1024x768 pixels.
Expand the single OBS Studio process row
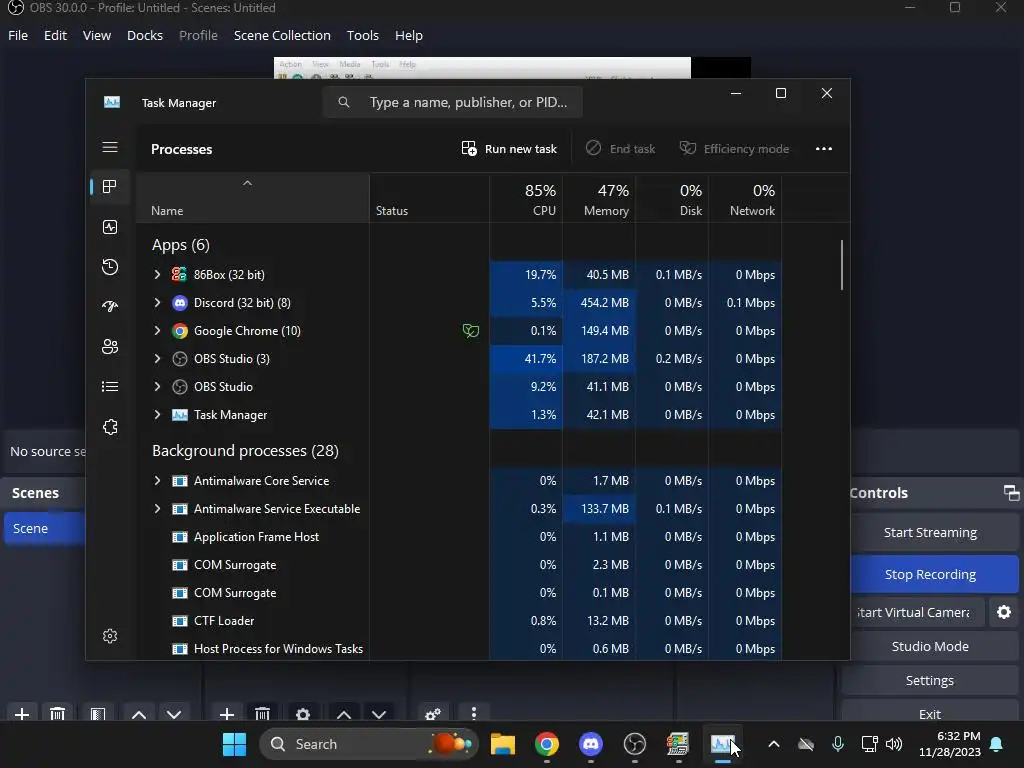click(157, 387)
